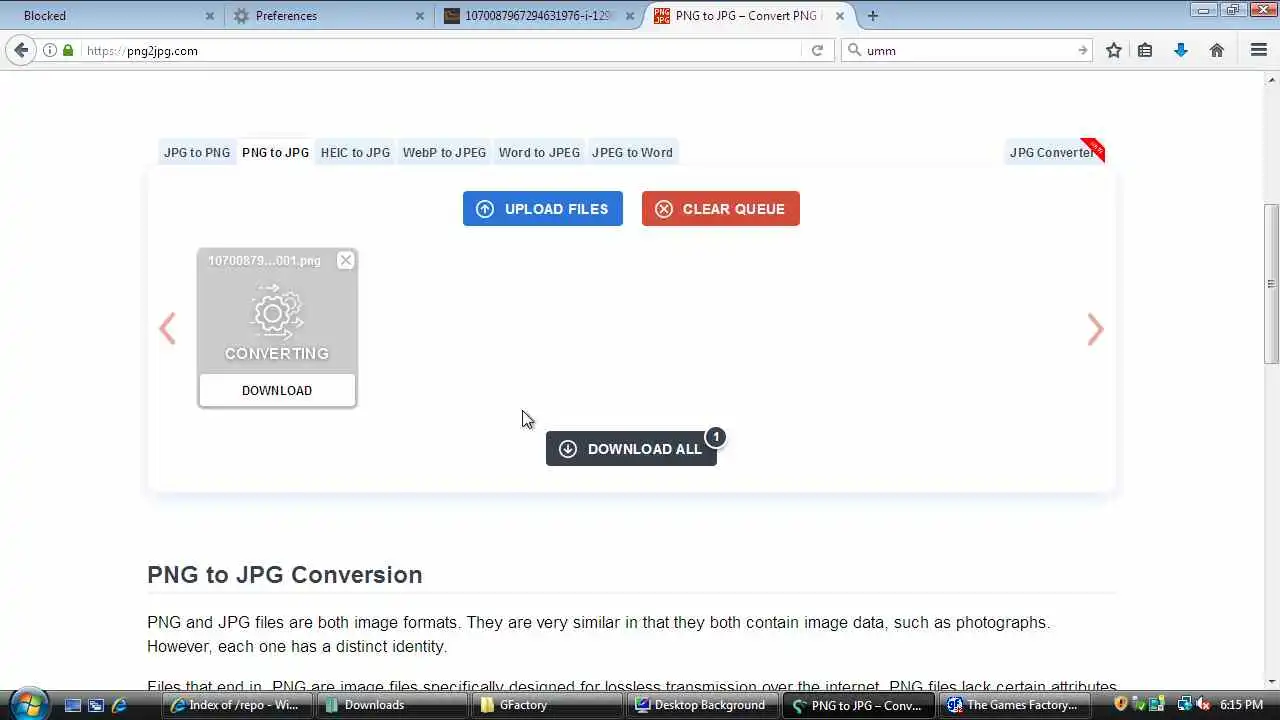Open the downloads arrow in toolbar
Screen dimensions: 1280x720
pyautogui.click(x=1181, y=50)
